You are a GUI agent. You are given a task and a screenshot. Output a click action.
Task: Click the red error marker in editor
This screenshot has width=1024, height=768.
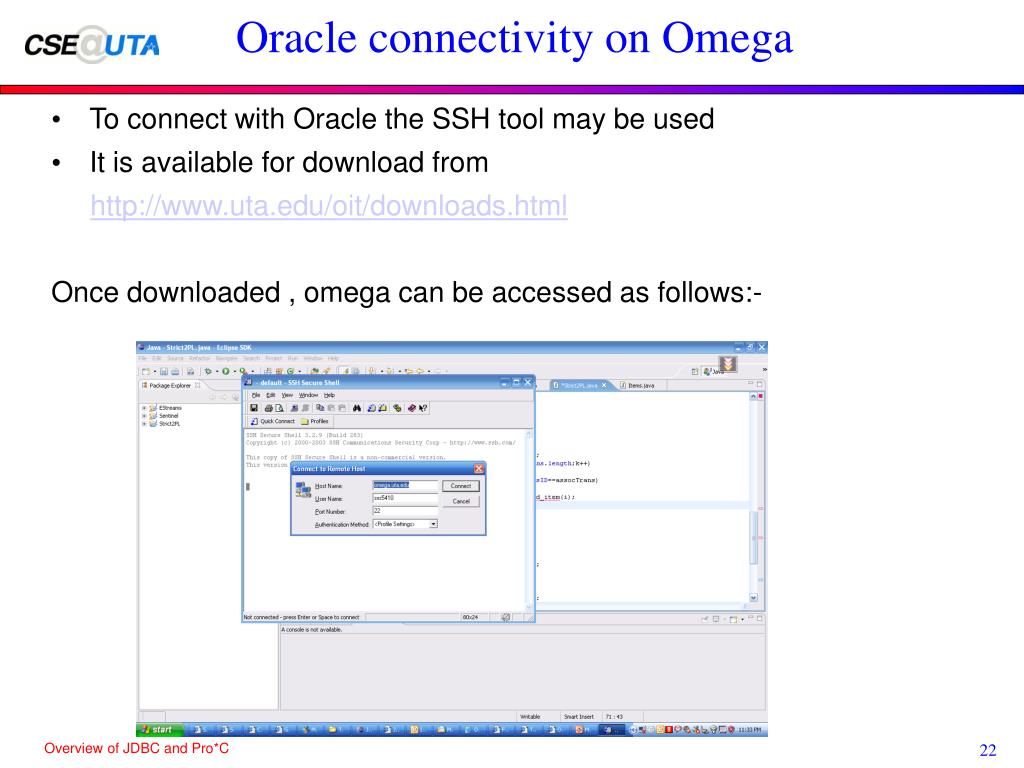[x=760, y=396]
